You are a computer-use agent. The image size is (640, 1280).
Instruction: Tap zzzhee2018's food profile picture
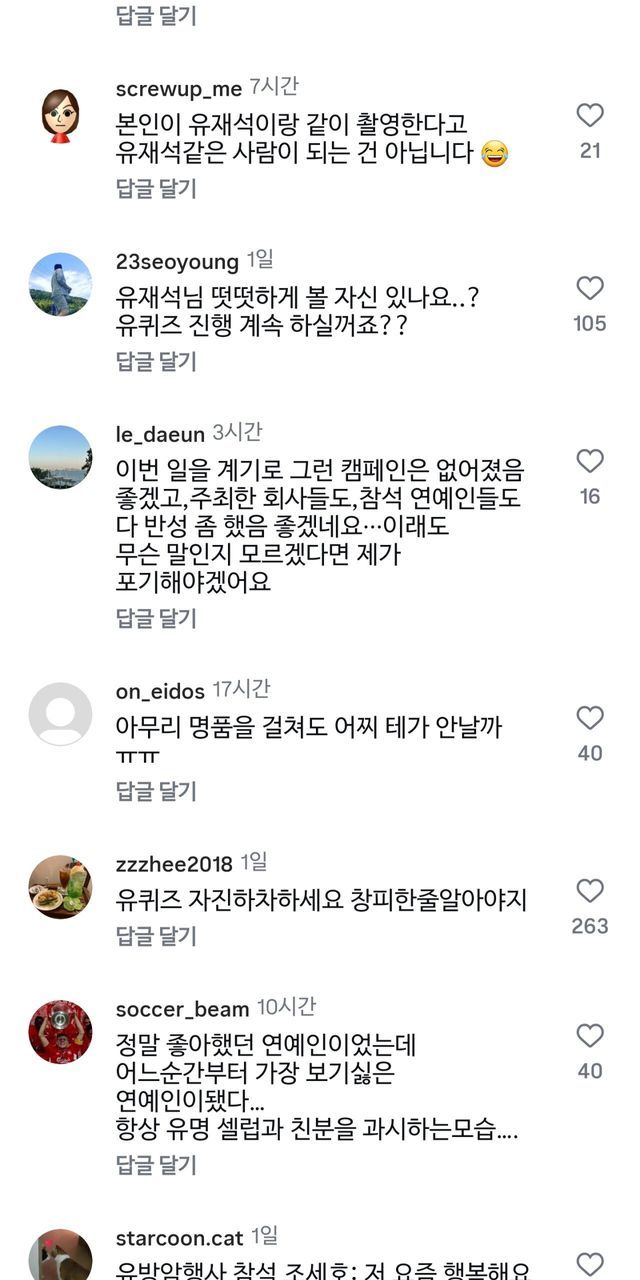point(60,887)
